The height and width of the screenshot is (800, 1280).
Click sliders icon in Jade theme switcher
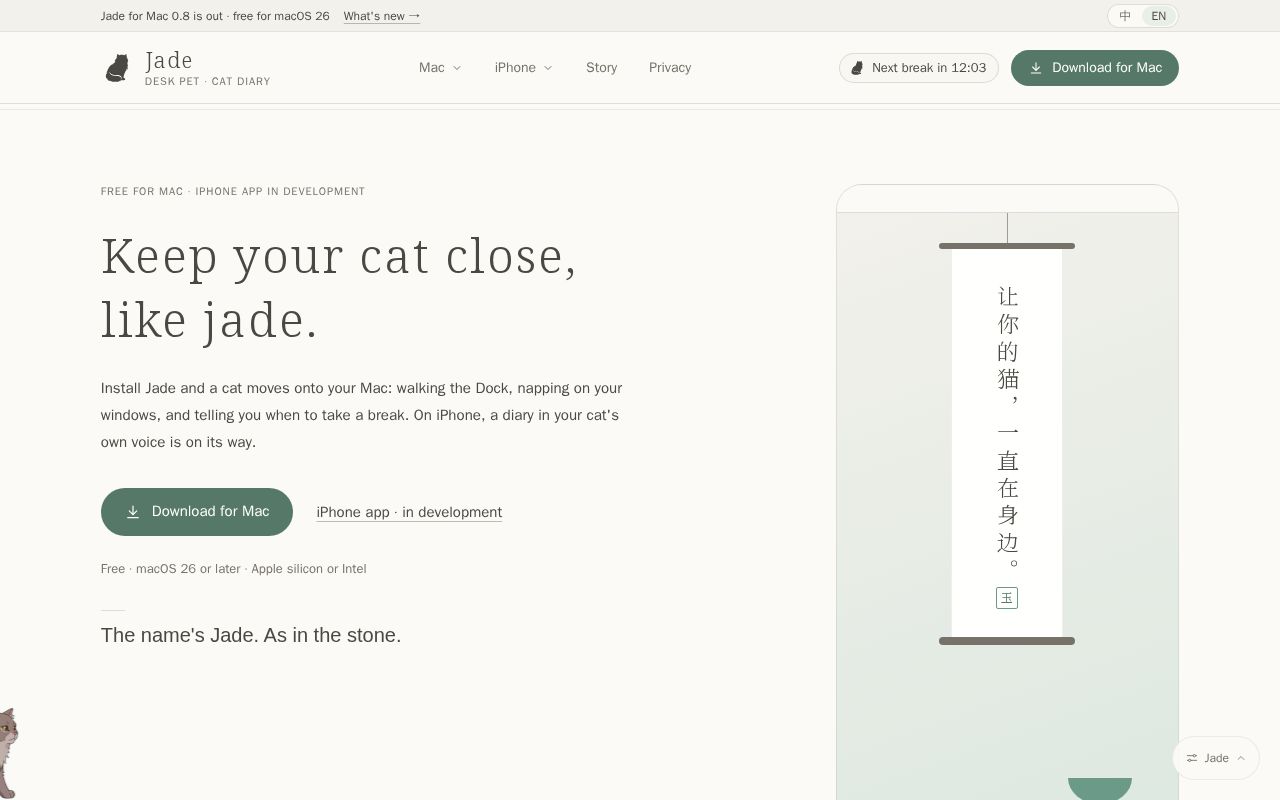pyautogui.click(x=1192, y=758)
